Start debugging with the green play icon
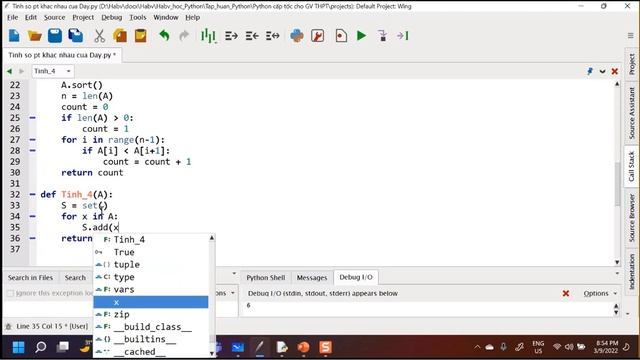The height and width of the screenshot is (360, 640). tap(361, 36)
